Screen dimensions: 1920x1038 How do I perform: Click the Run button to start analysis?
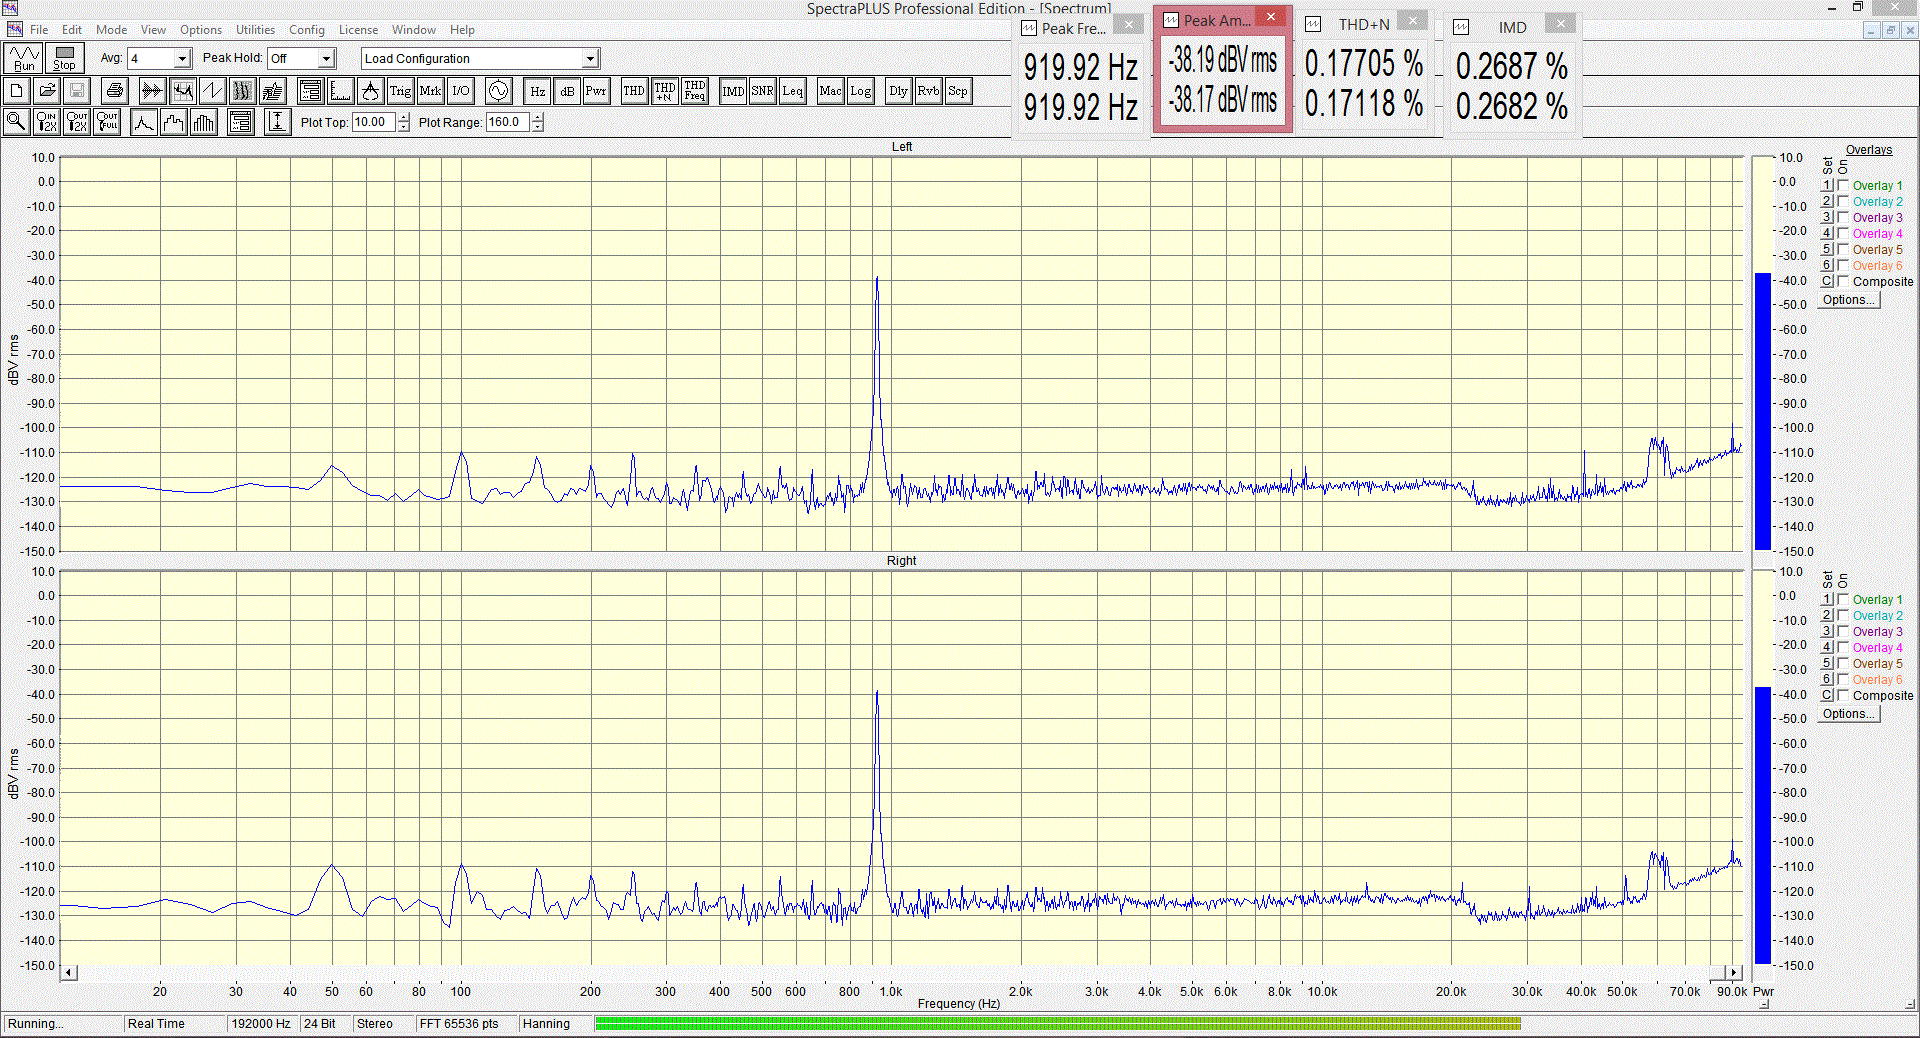click(24, 58)
